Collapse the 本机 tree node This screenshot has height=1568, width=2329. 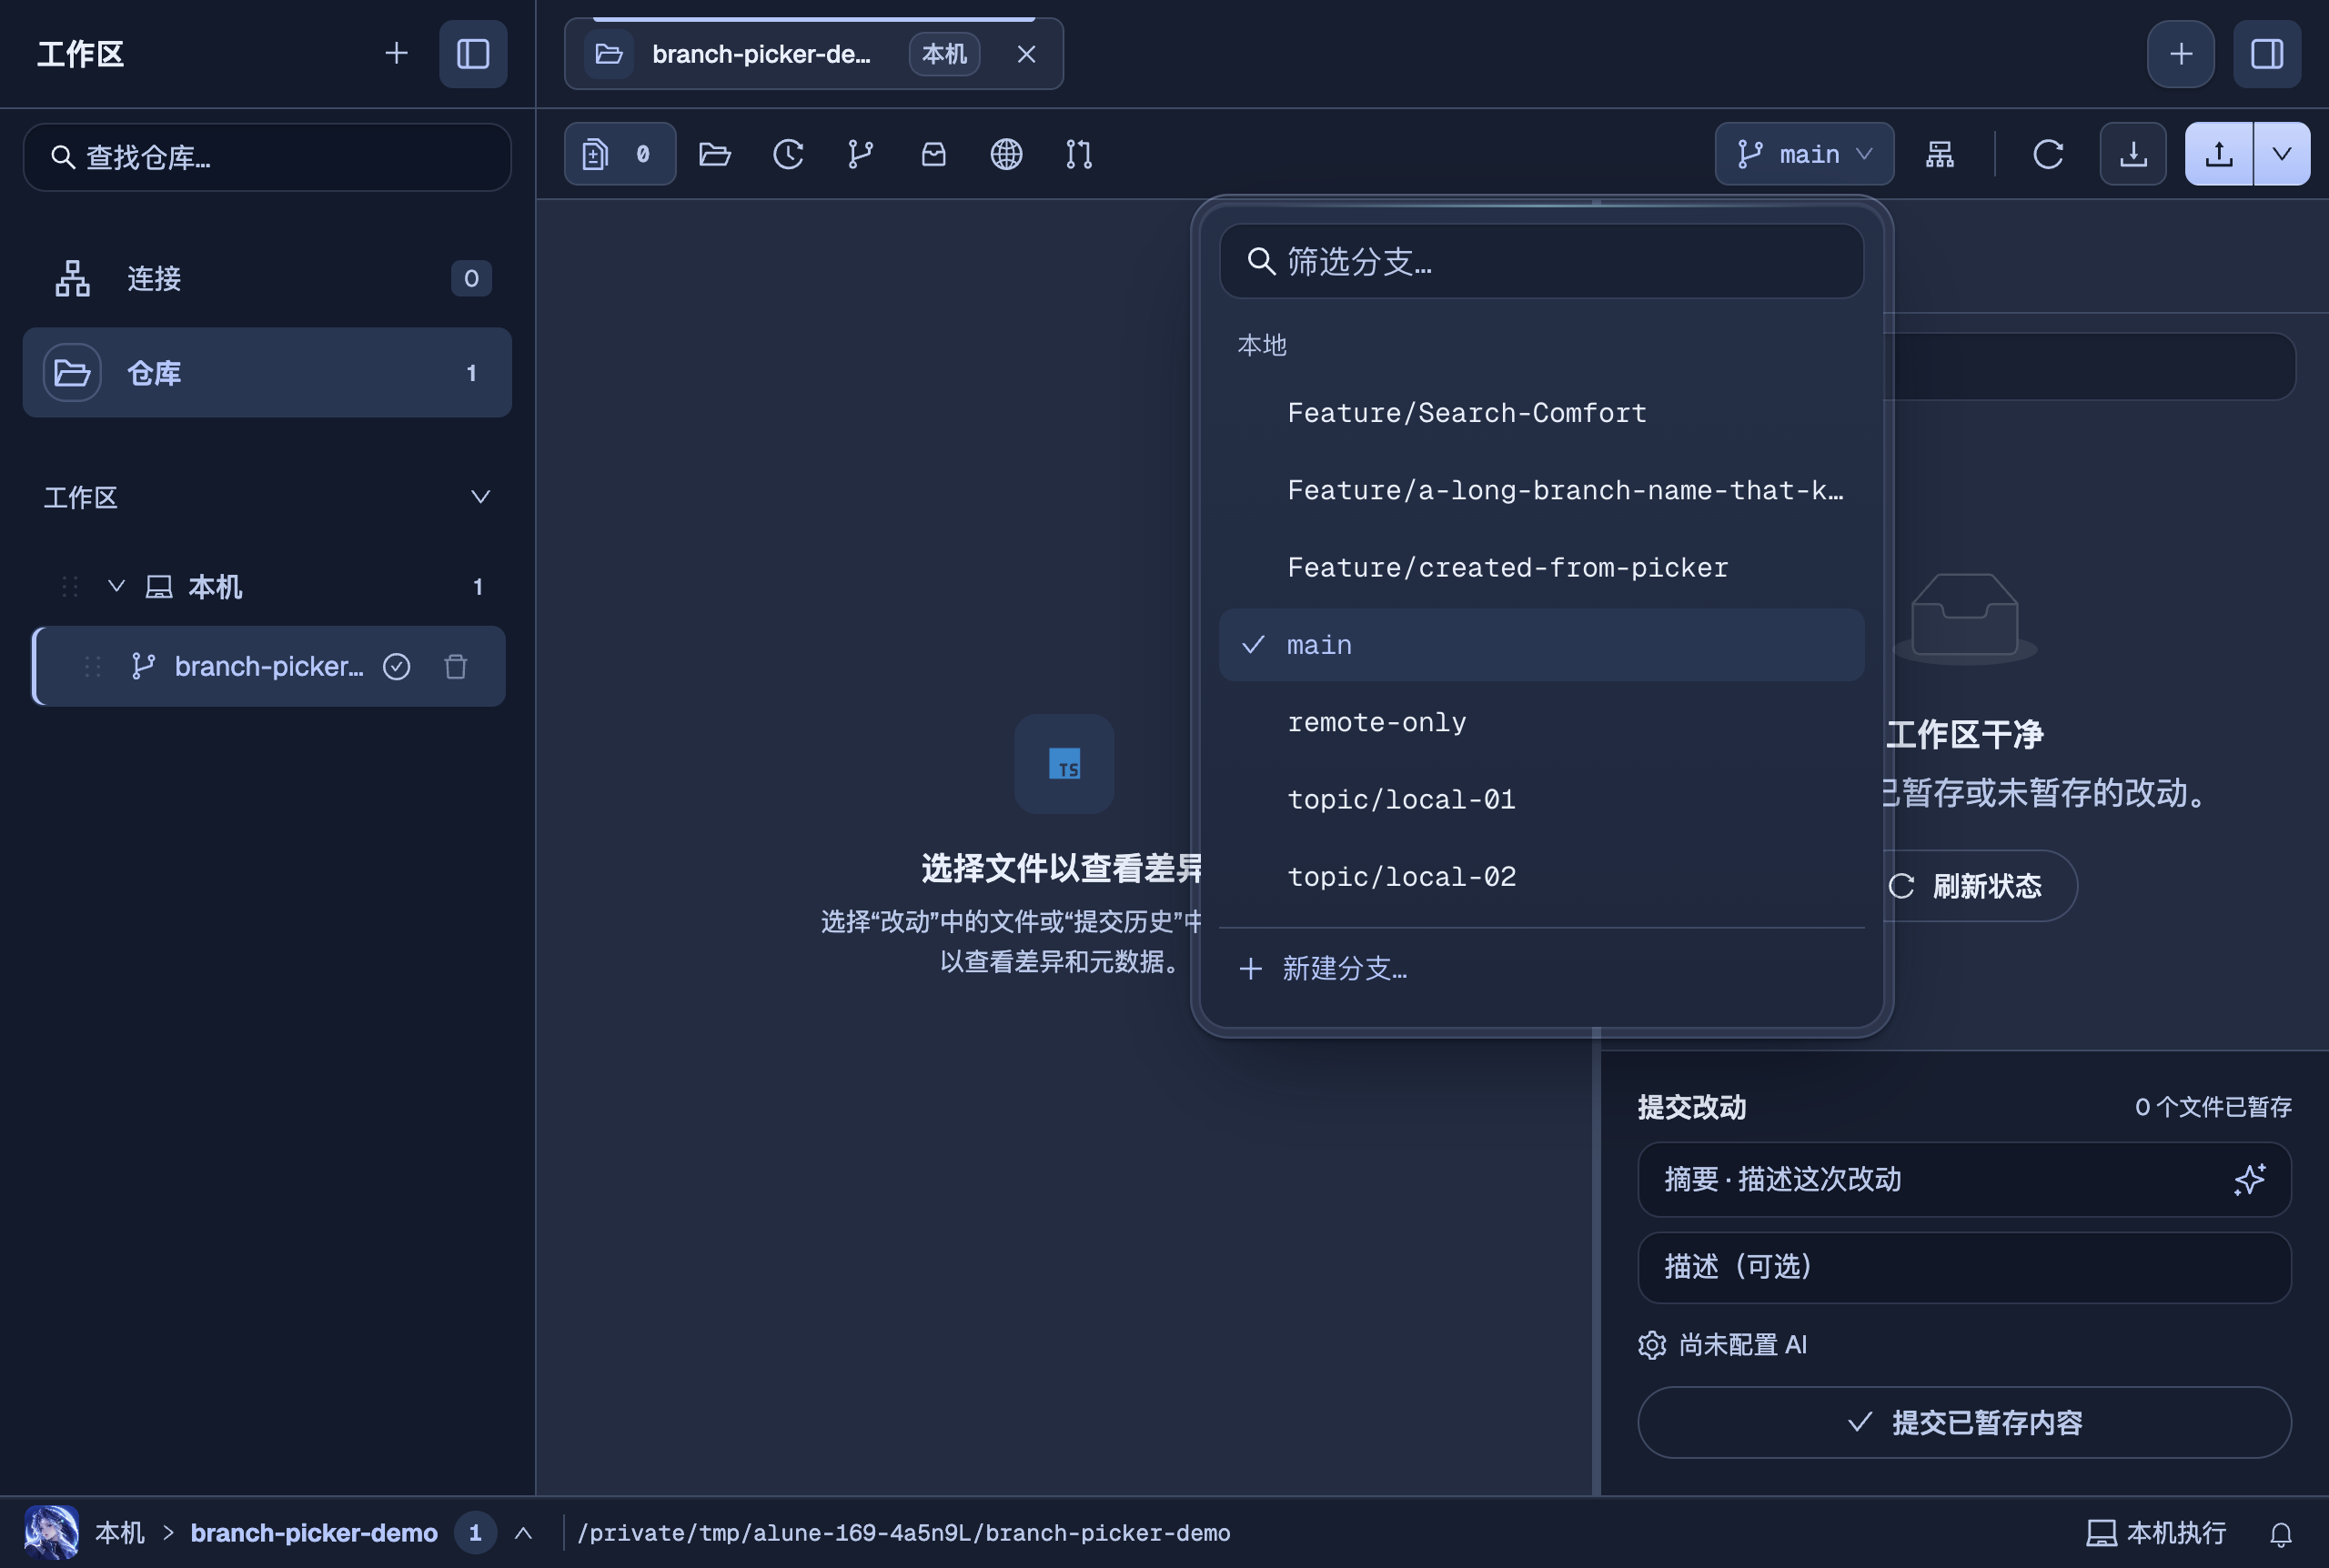coord(116,586)
